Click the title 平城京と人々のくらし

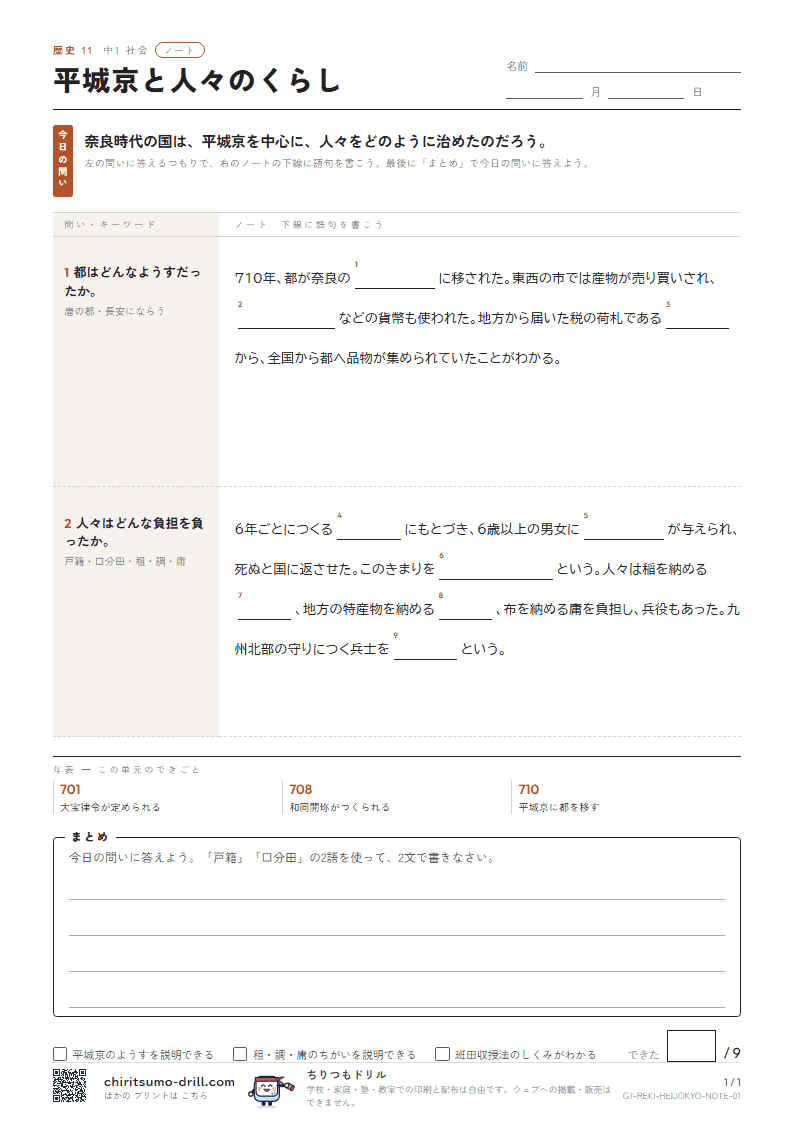pos(197,80)
